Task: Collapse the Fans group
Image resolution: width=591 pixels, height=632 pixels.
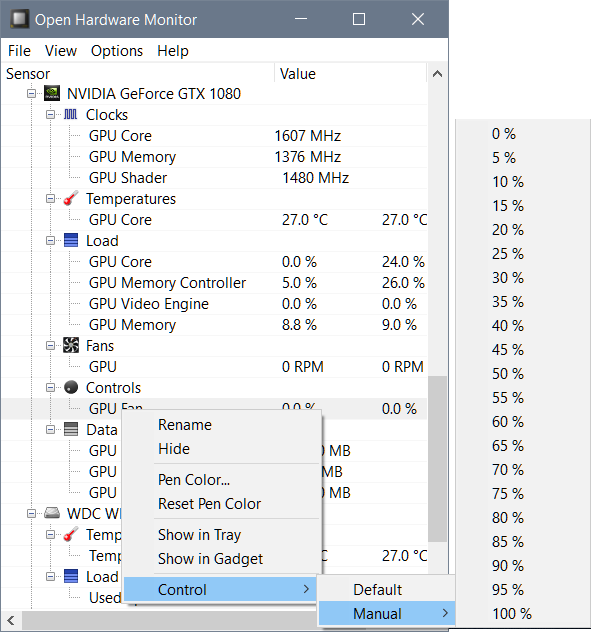Action: tap(50, 345)
